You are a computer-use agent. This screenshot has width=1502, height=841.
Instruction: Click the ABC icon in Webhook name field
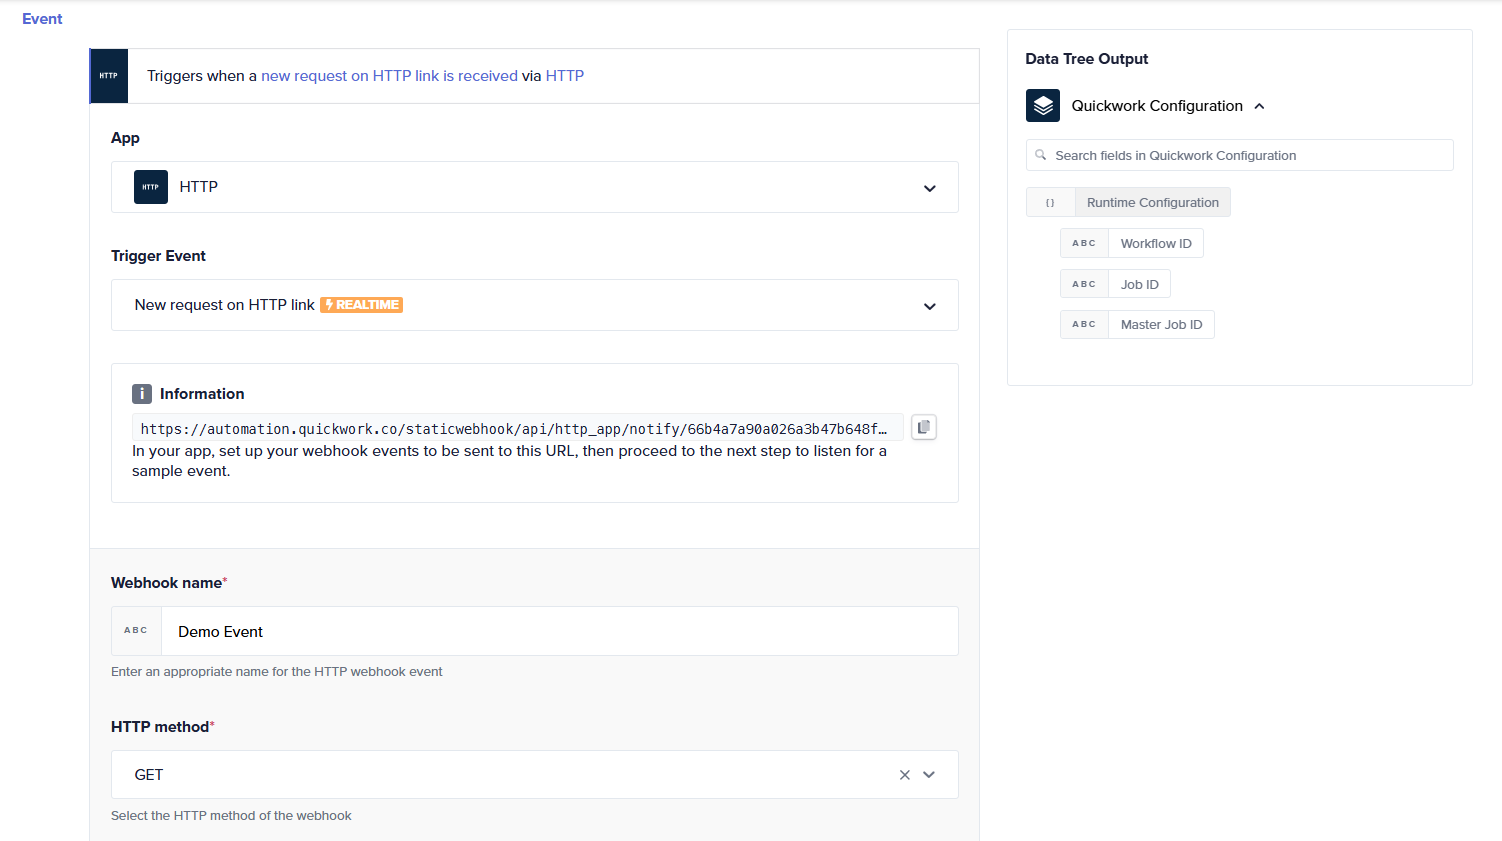136,631
